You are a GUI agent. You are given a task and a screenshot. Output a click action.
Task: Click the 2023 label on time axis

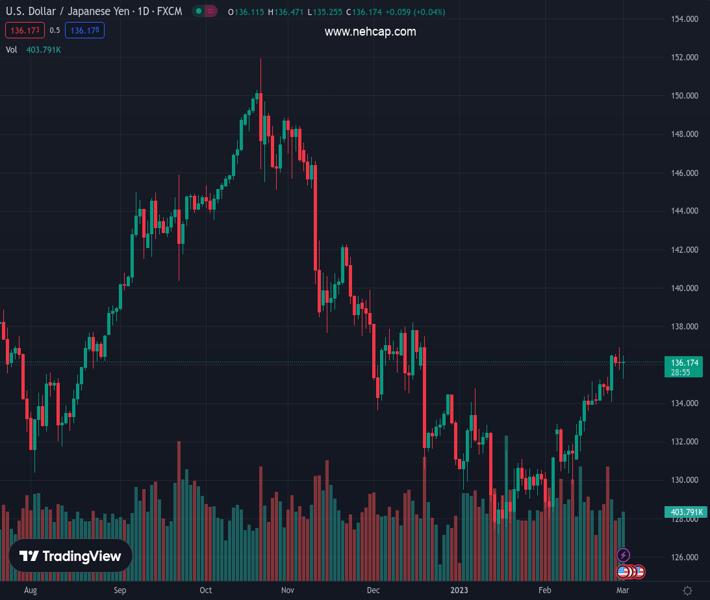pos(460,590)
